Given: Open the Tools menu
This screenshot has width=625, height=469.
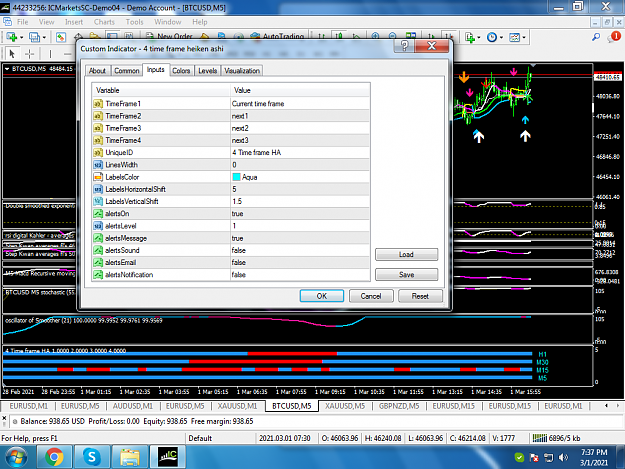Looking at the screenshot, I should pyautogui.click(x=134, y=22).
